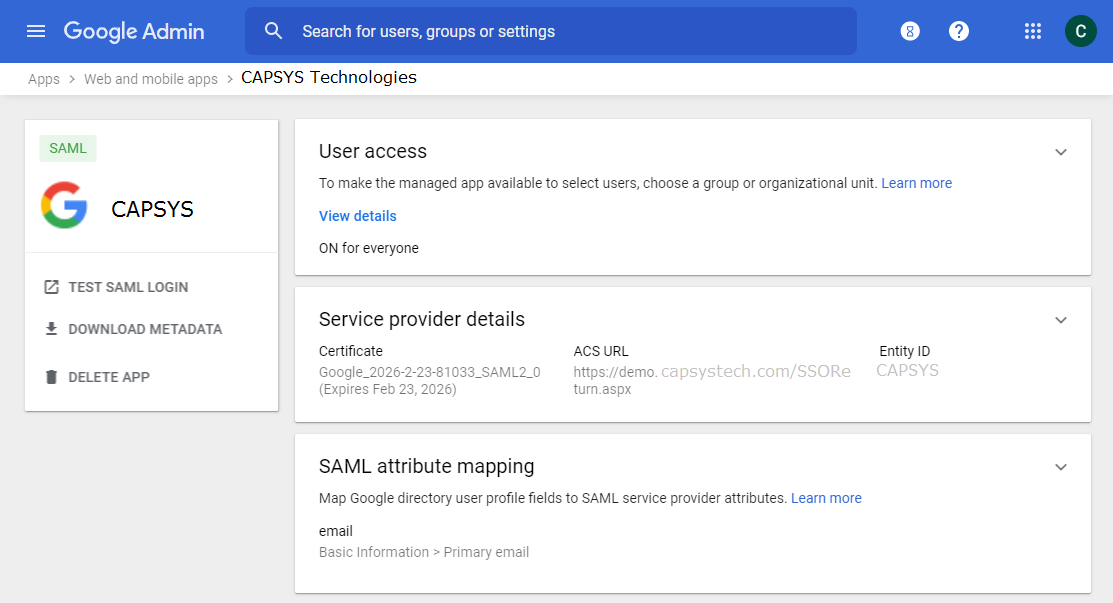Click the Entity ID label
This screenshot has height=603, width=1113.
904,351
